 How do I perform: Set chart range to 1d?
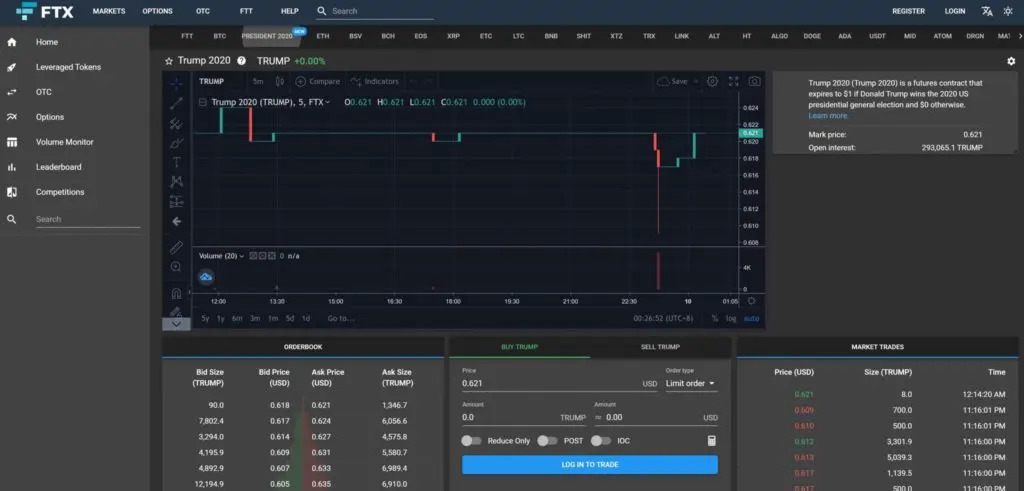(306, 319)
